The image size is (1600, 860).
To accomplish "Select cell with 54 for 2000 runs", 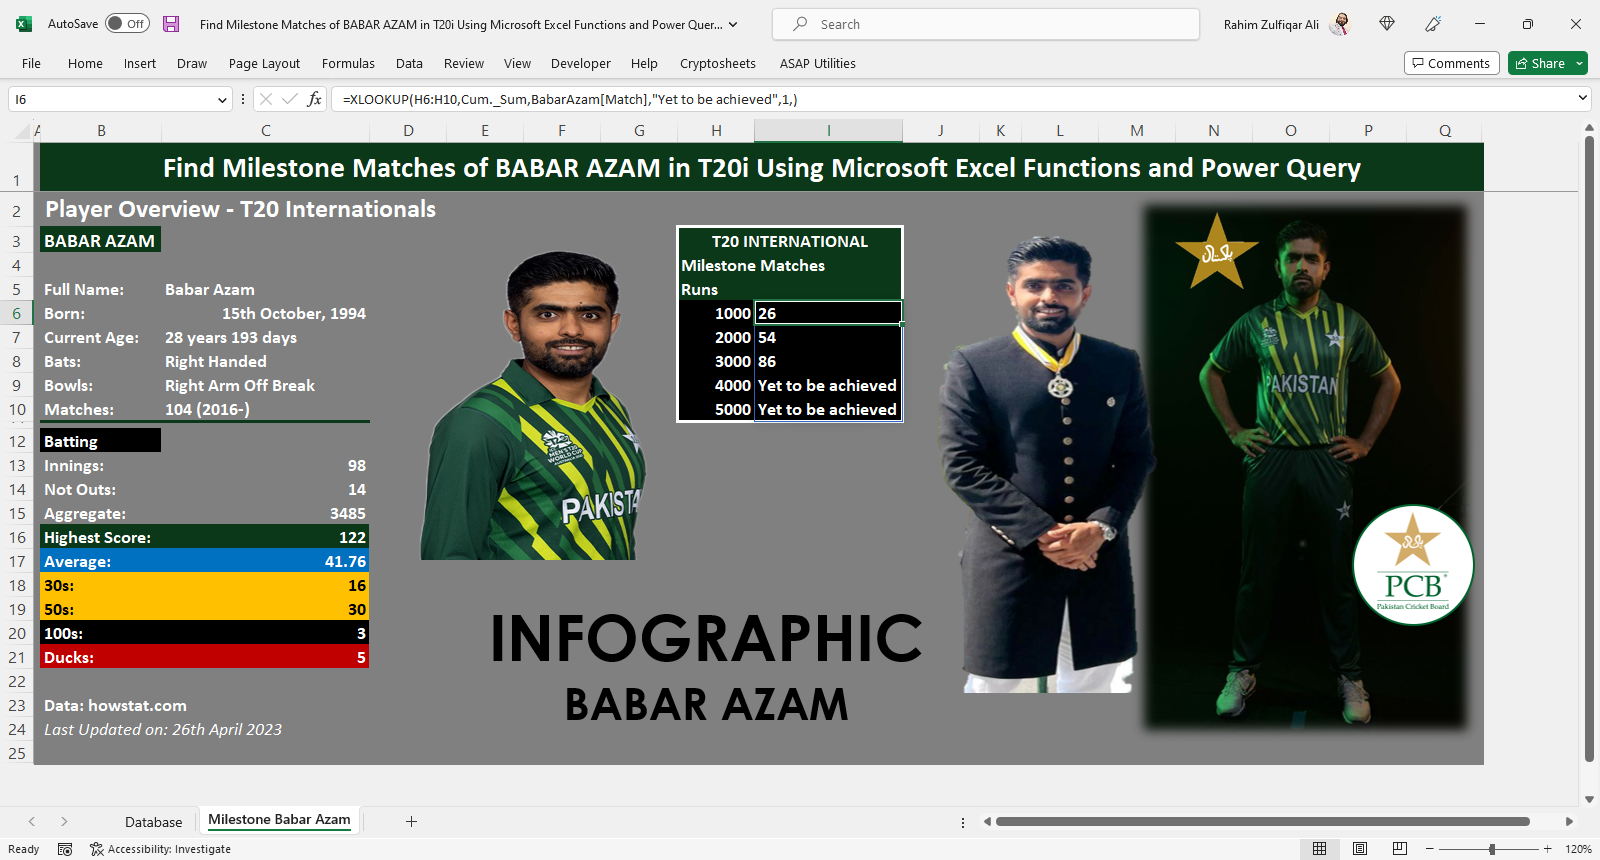I will (x=828, y=337).
